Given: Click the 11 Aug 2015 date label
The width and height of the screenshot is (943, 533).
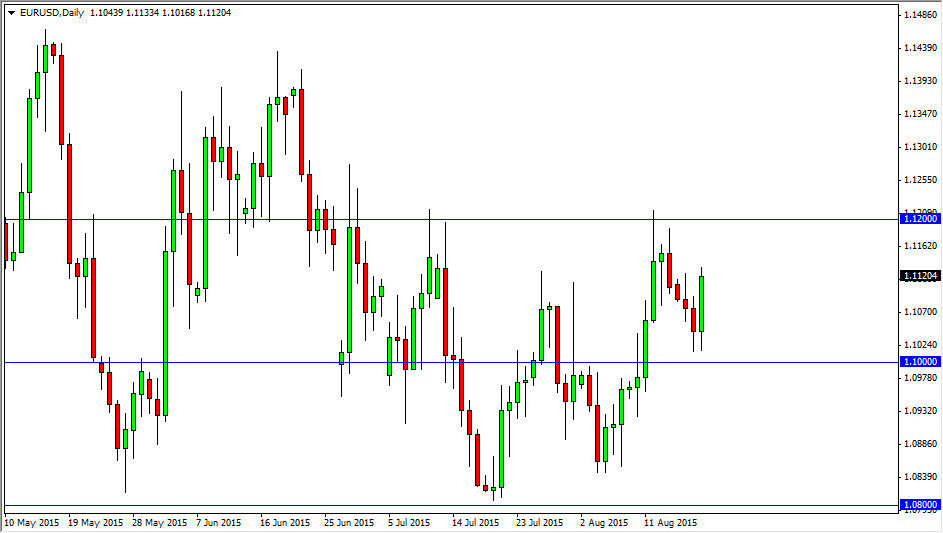Looking at the screenshot, I should (x=671, y=523).
